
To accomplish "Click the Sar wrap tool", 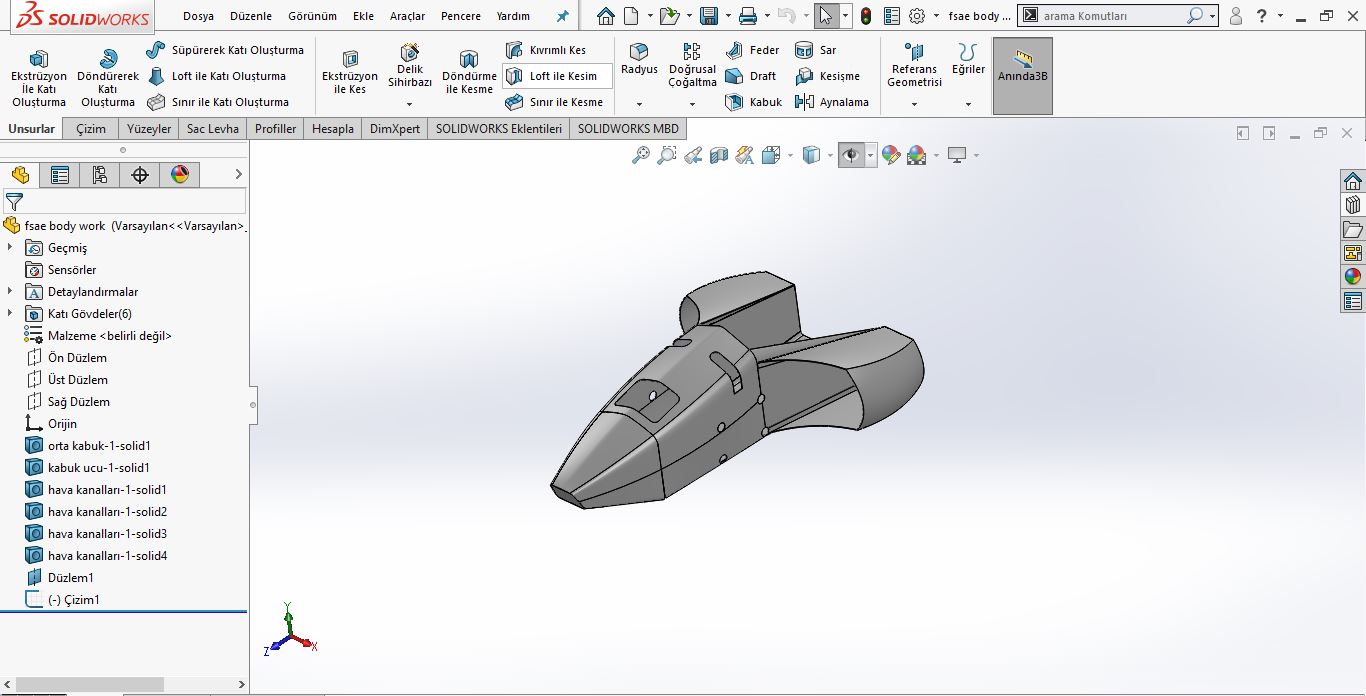I will 816,50.
